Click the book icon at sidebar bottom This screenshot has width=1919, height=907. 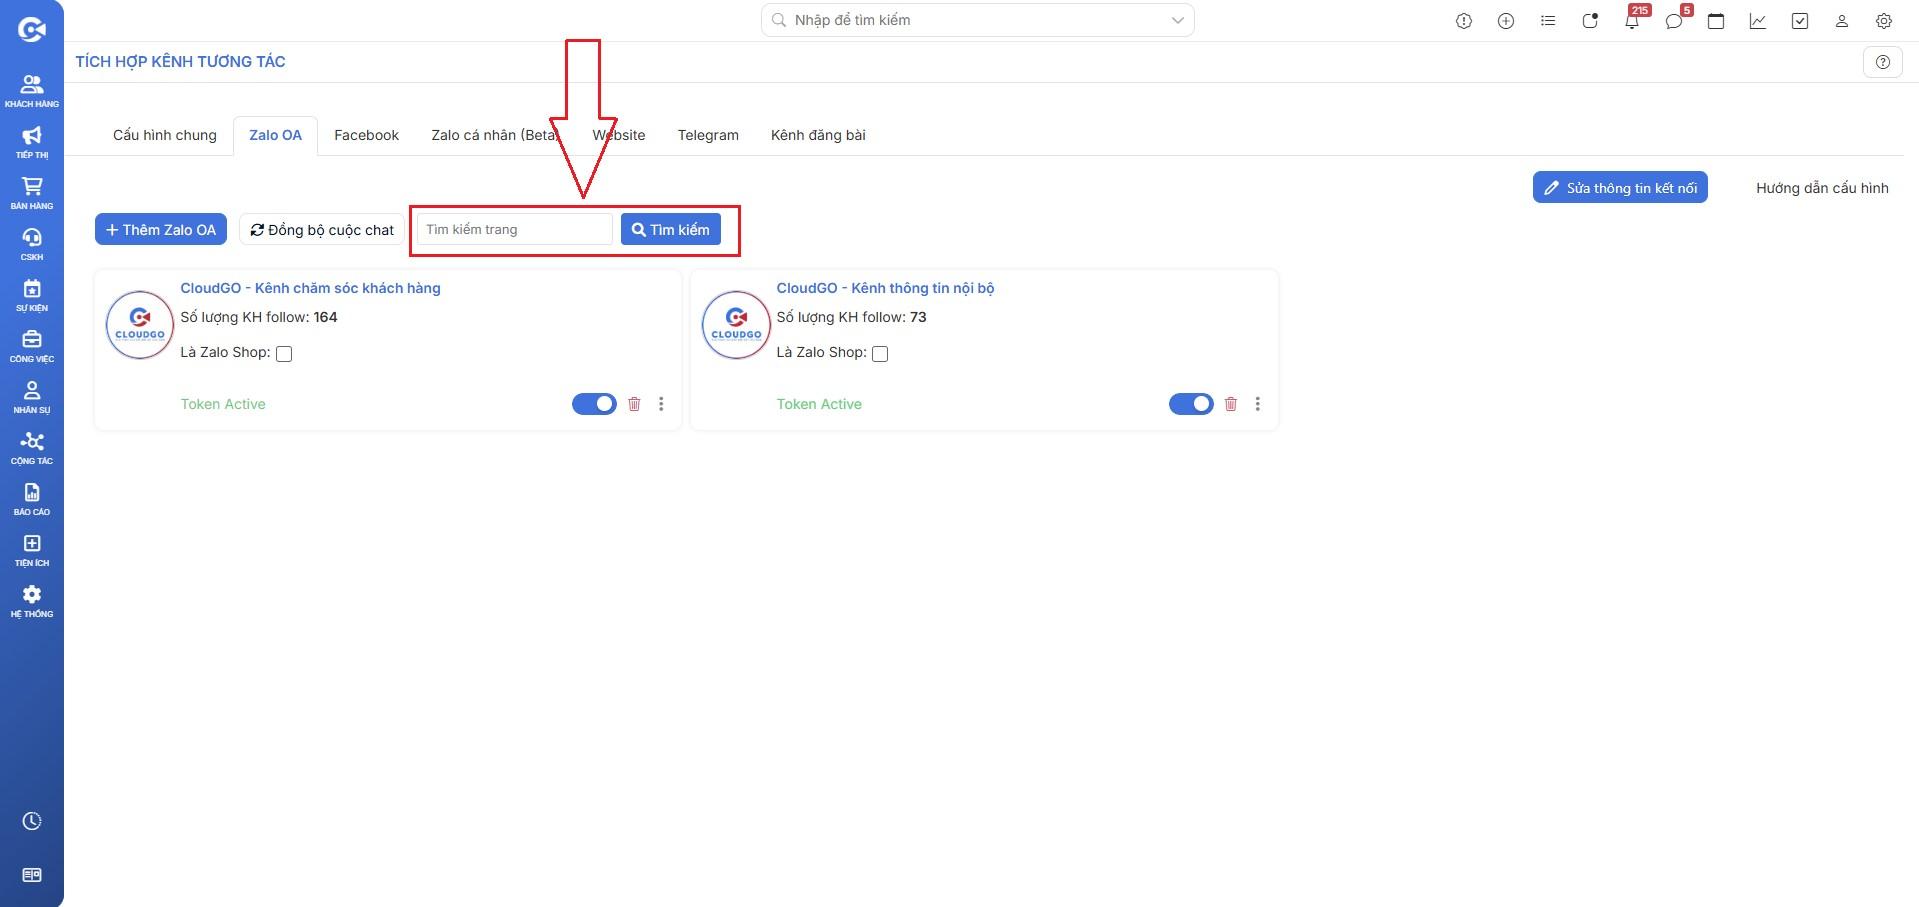click(32, 875)
